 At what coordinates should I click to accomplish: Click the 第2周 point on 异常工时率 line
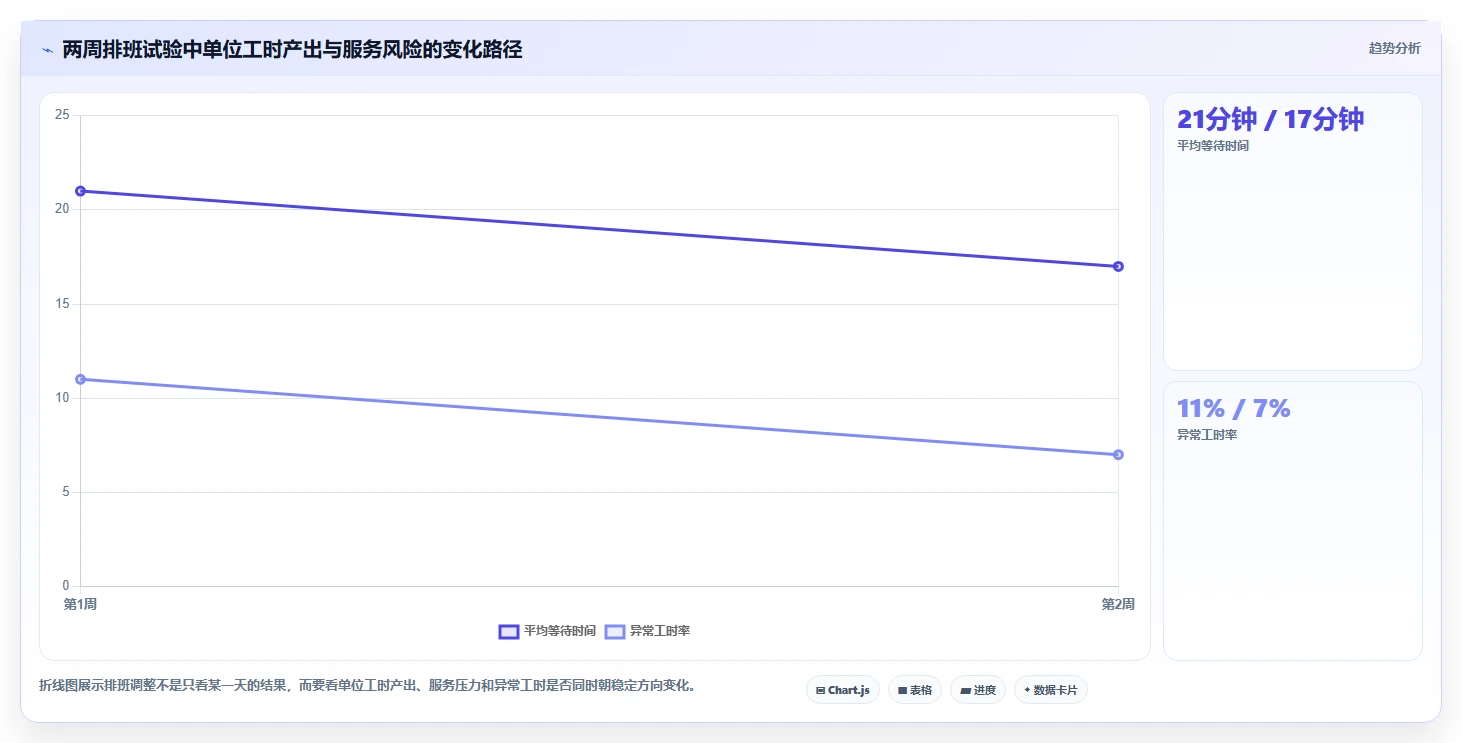(1118, 454)
